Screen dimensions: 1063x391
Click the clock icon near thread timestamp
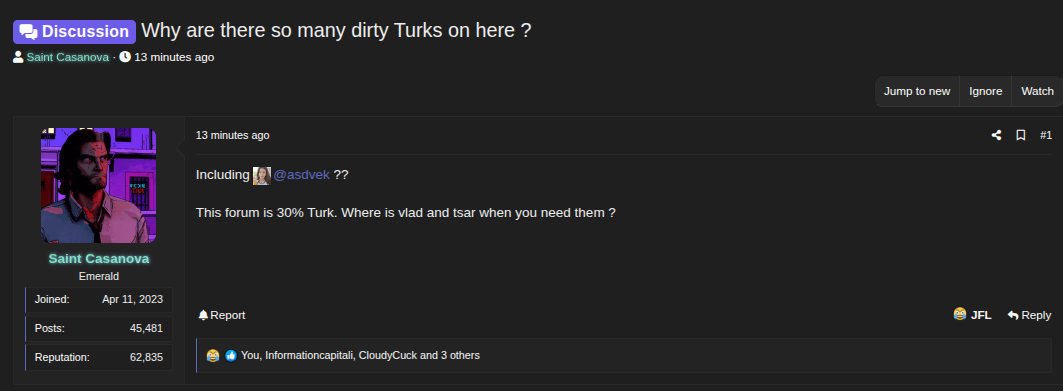point(125,57)
